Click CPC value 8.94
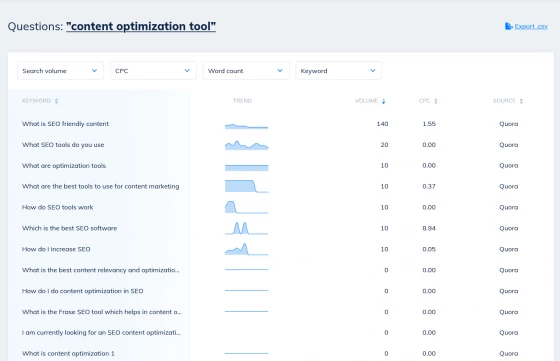 pyautogui.click(x=429, y=228)
